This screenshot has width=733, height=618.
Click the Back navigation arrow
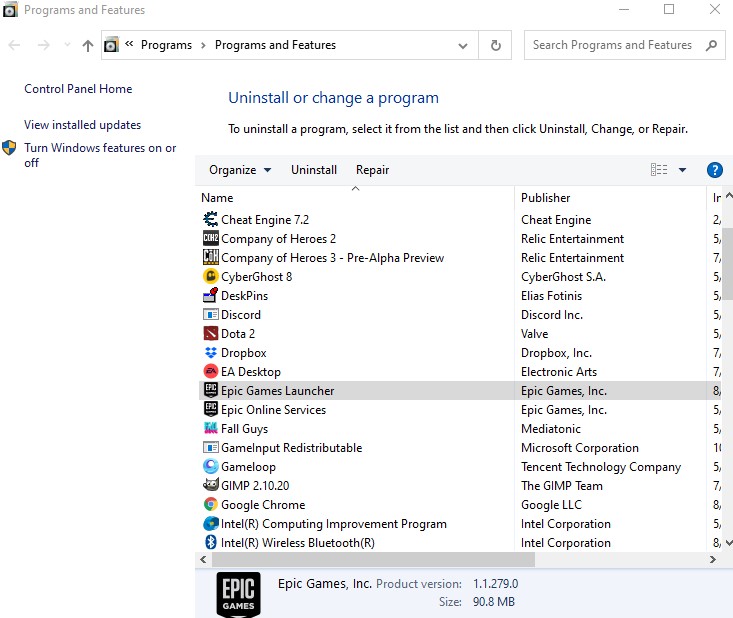click(14, 45)
